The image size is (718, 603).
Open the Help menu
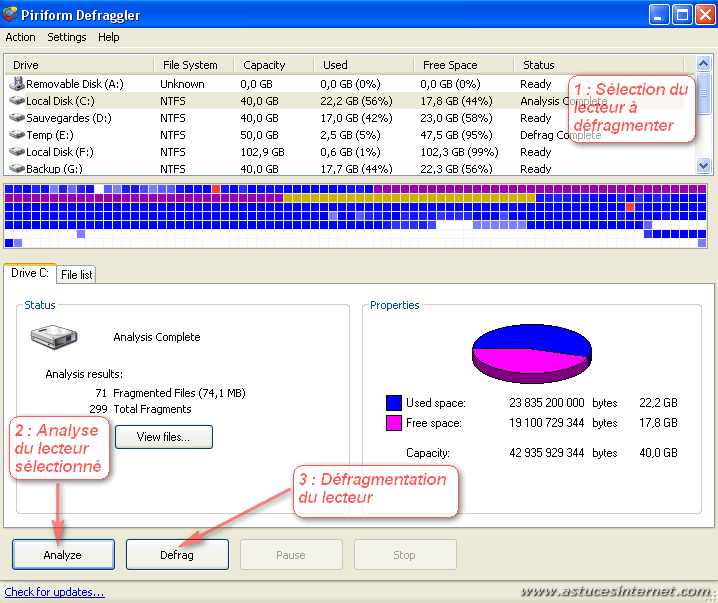(109, 37)
